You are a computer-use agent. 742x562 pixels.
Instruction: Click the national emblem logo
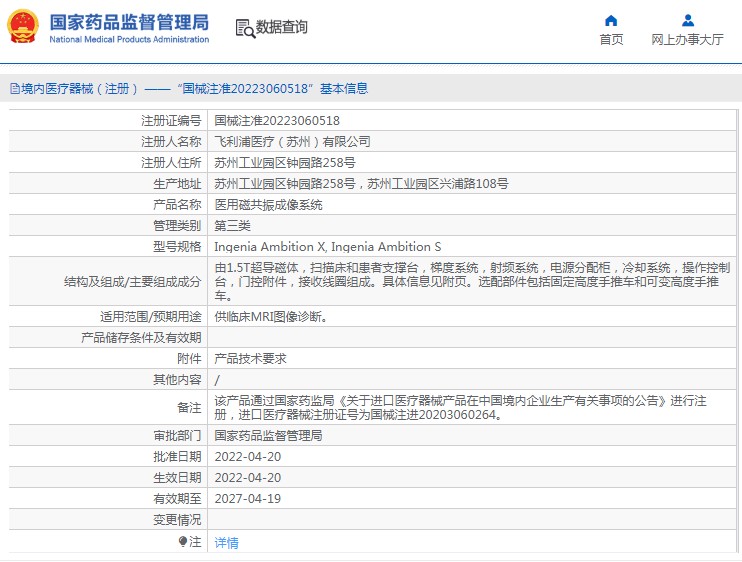(x=23, y=26)
